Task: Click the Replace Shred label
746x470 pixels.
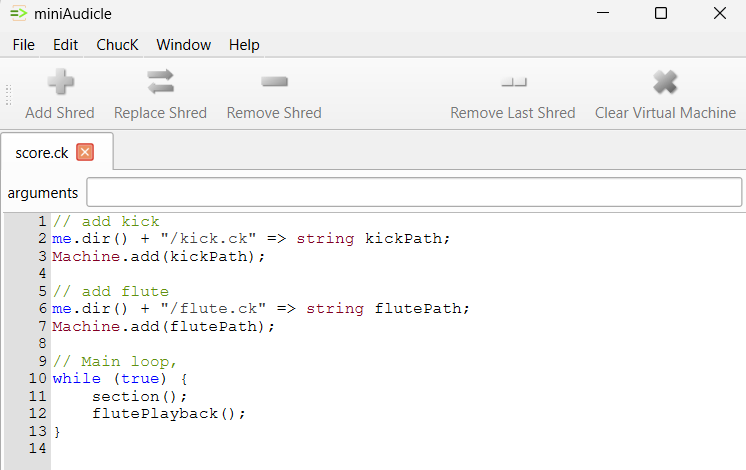Action: 160,113
